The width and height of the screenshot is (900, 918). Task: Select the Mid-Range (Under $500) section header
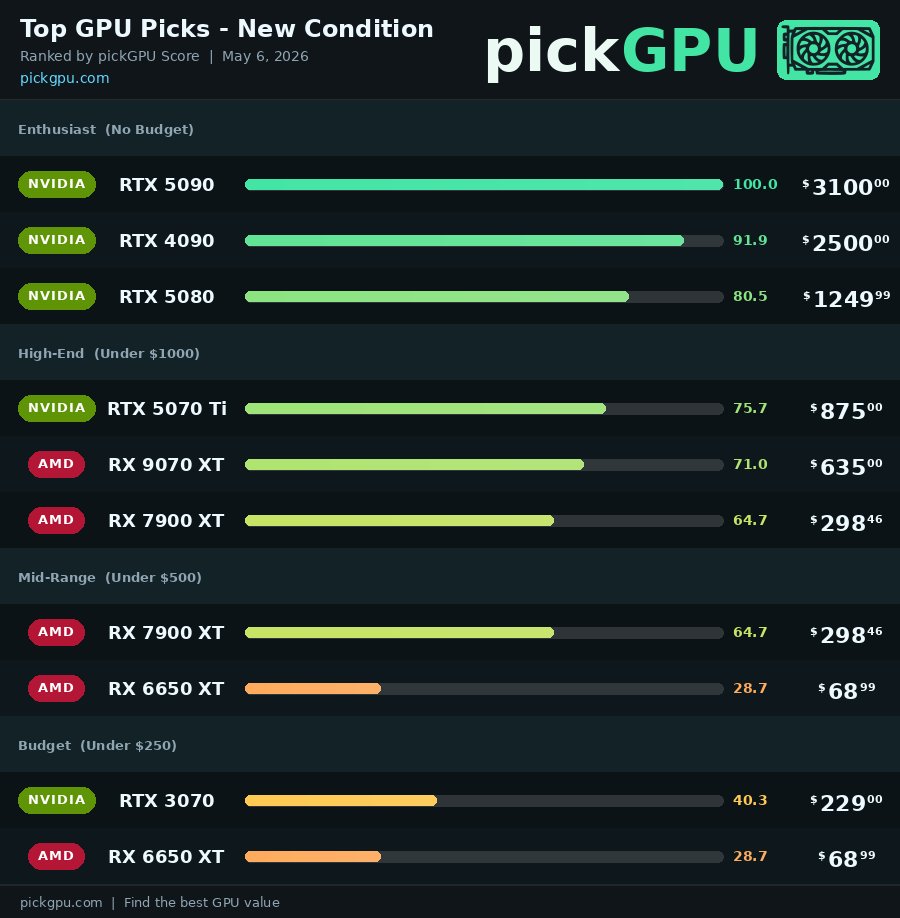coord(450,576)
